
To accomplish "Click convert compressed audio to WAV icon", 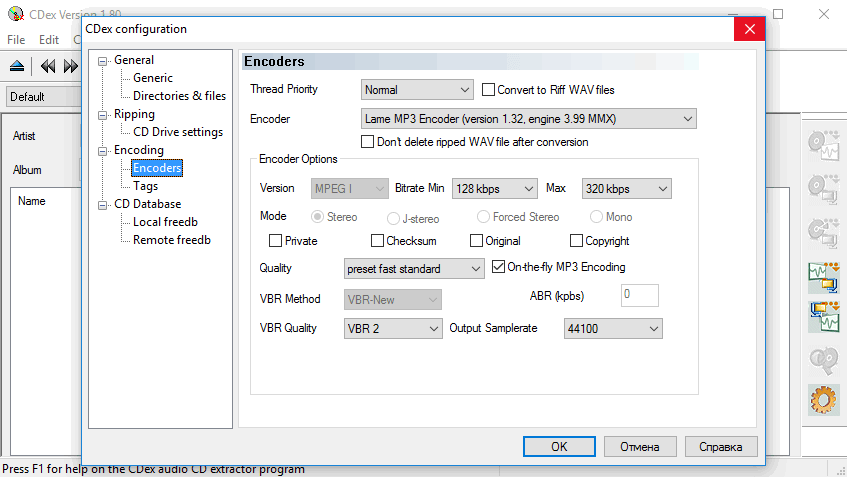I will pyautogui.click(x=824, y=317).
